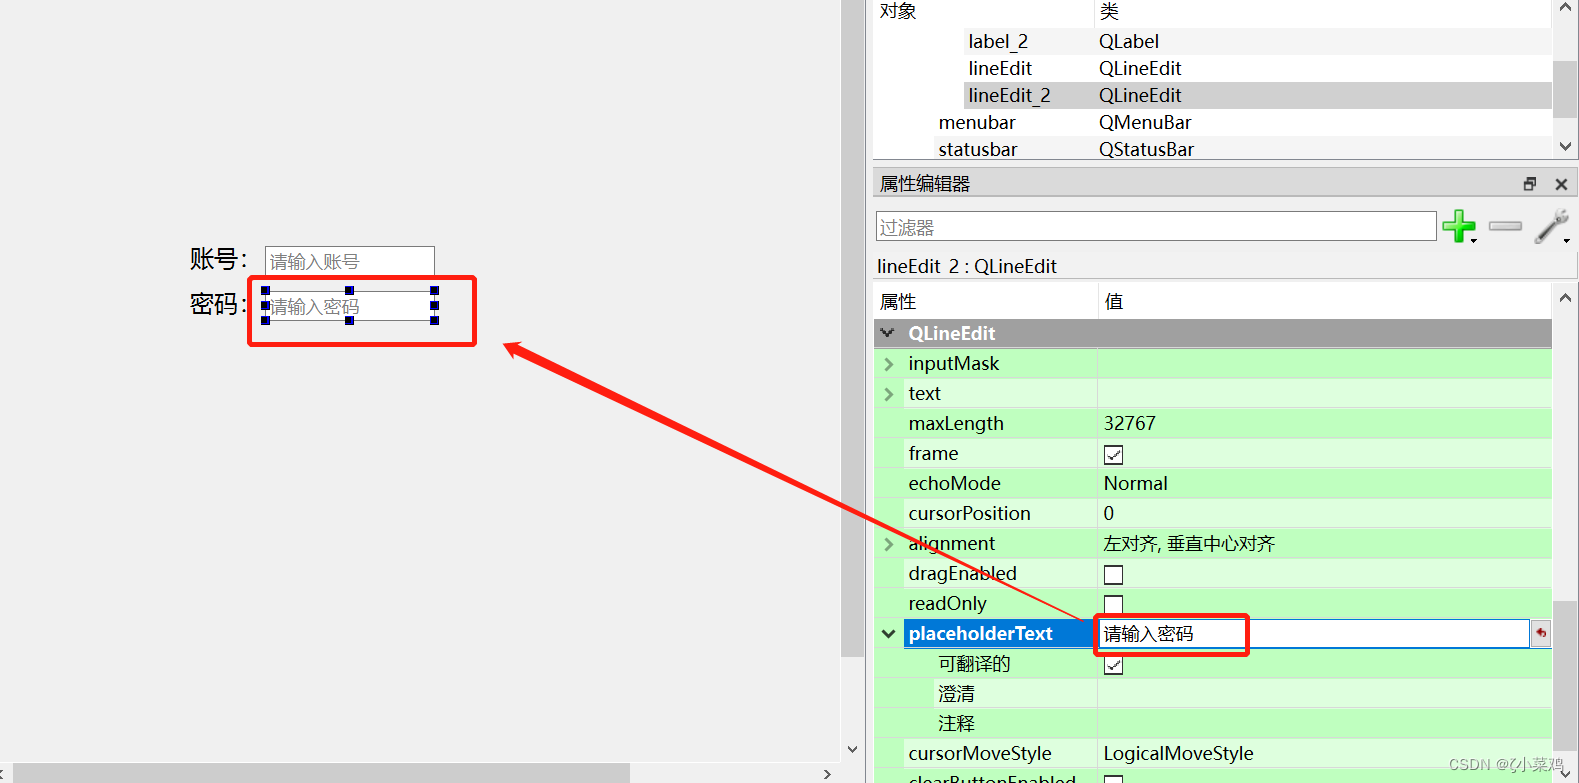Image resolution: width=1579 pixels, height=783 pixels.
Task: Collapse the QLineEdit property group
Action: point(887,333)
